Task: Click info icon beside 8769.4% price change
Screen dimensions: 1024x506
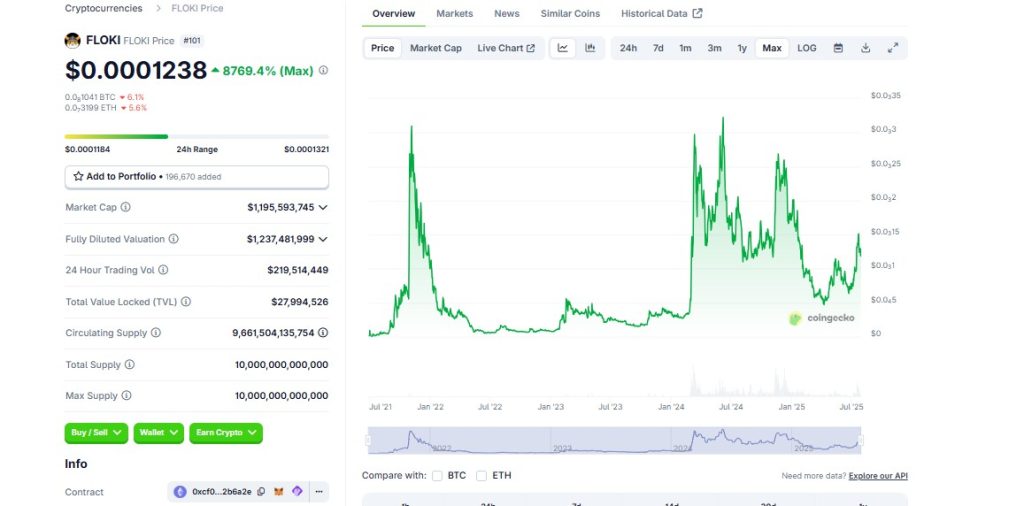Action: tap(323, 71)
